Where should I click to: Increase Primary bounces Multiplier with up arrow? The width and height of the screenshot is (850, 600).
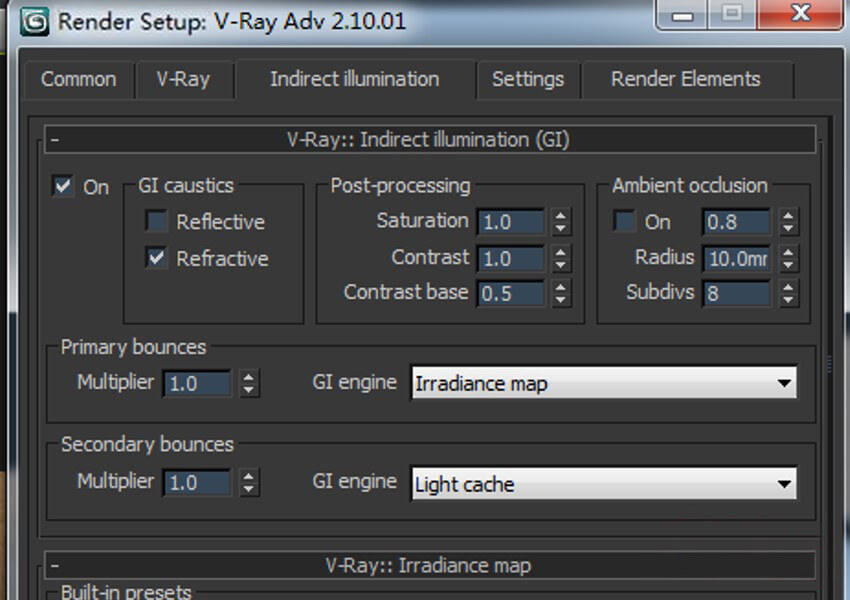(x=249, y=378)
